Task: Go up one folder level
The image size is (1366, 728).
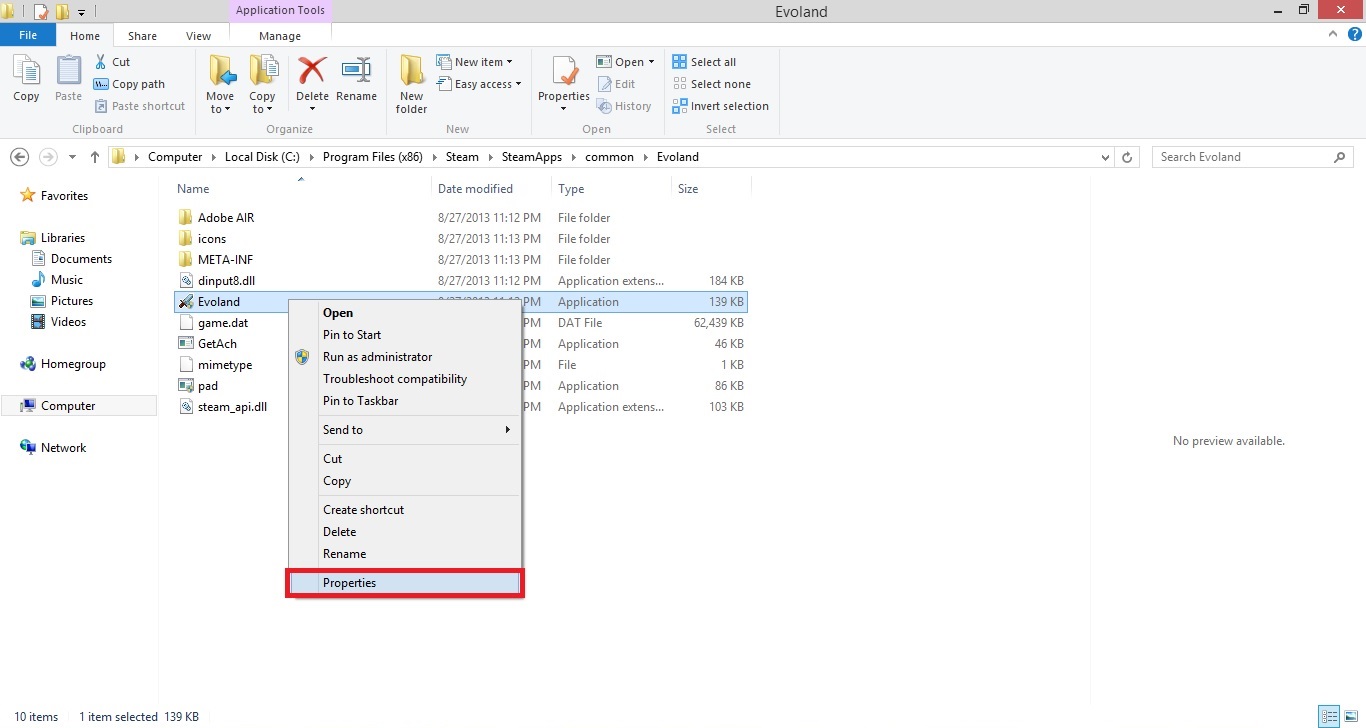Action: pos(95,157)
